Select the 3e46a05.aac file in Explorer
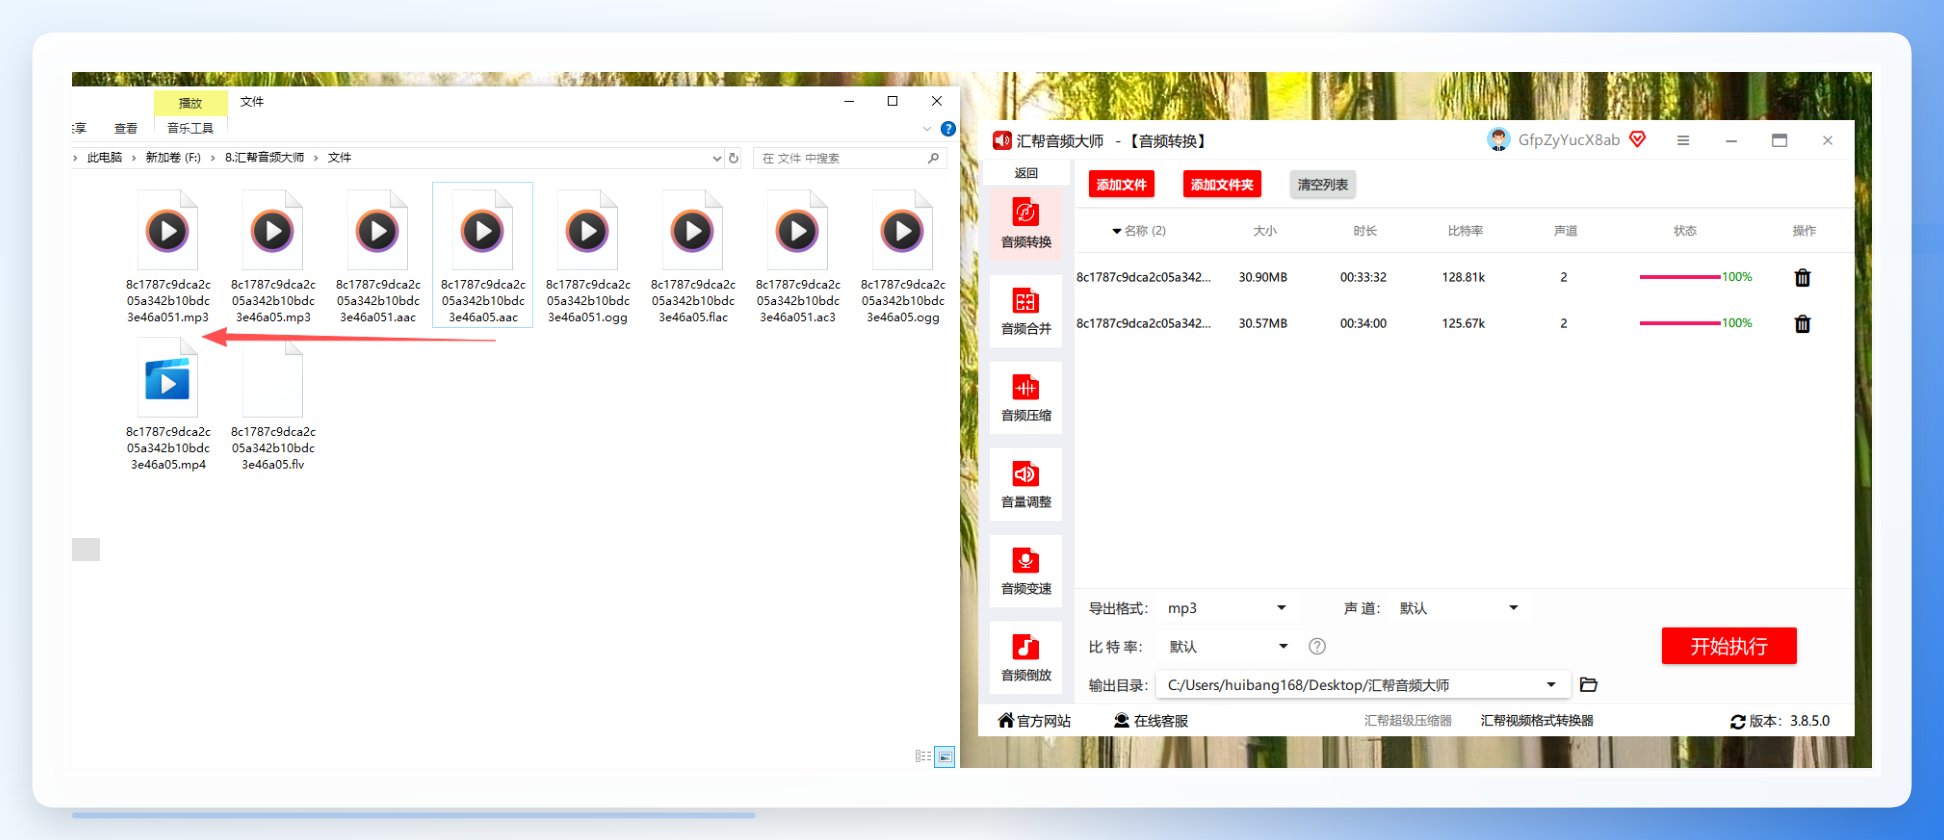Image resolution: width=1944 pixels, height=840 pixels. click(483, 257)
